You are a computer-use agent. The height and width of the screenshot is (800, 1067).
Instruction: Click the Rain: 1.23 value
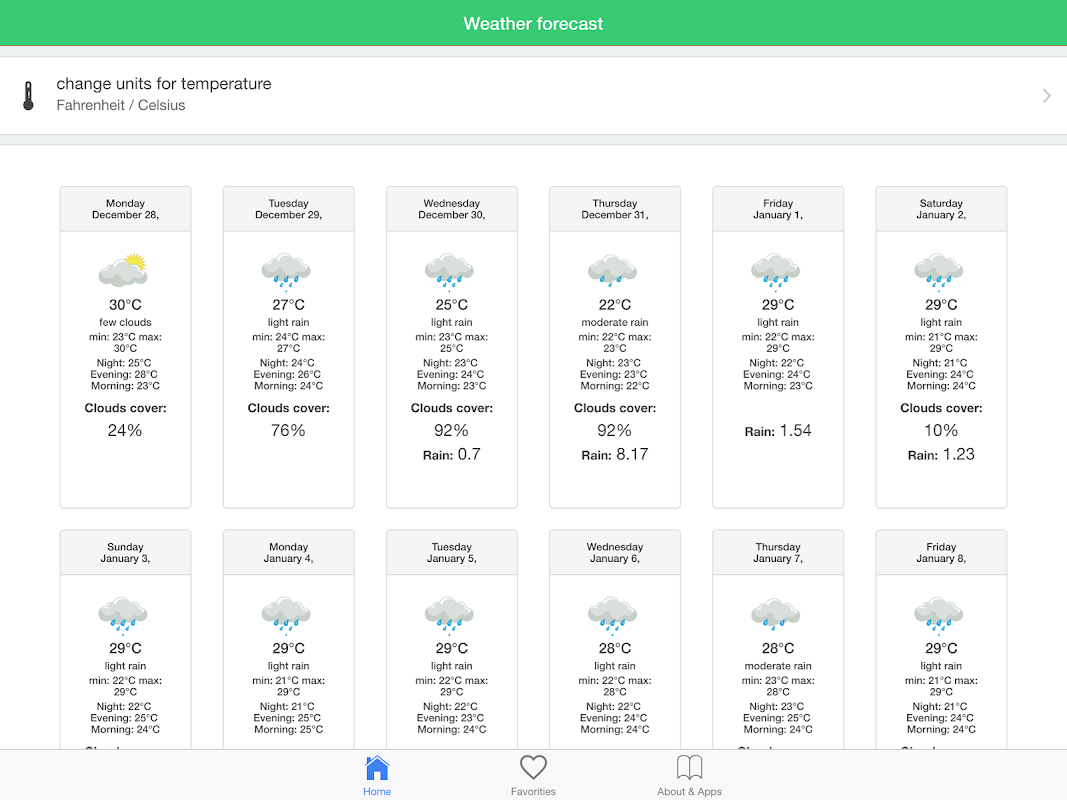[941, 454]
